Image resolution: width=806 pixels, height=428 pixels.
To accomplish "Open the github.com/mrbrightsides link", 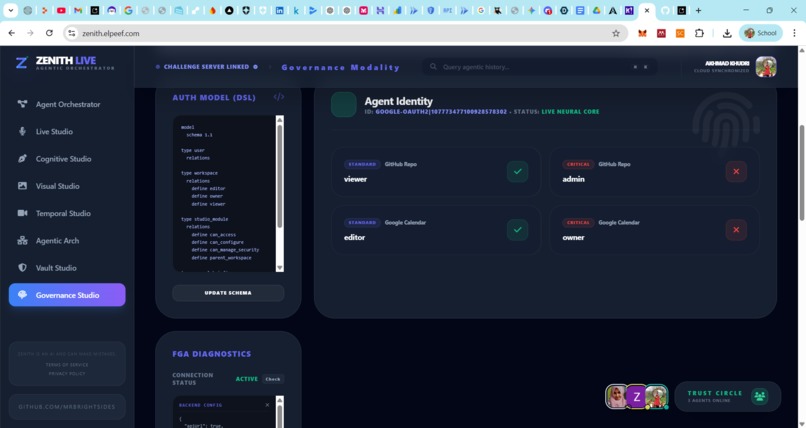I will (67, 407).
